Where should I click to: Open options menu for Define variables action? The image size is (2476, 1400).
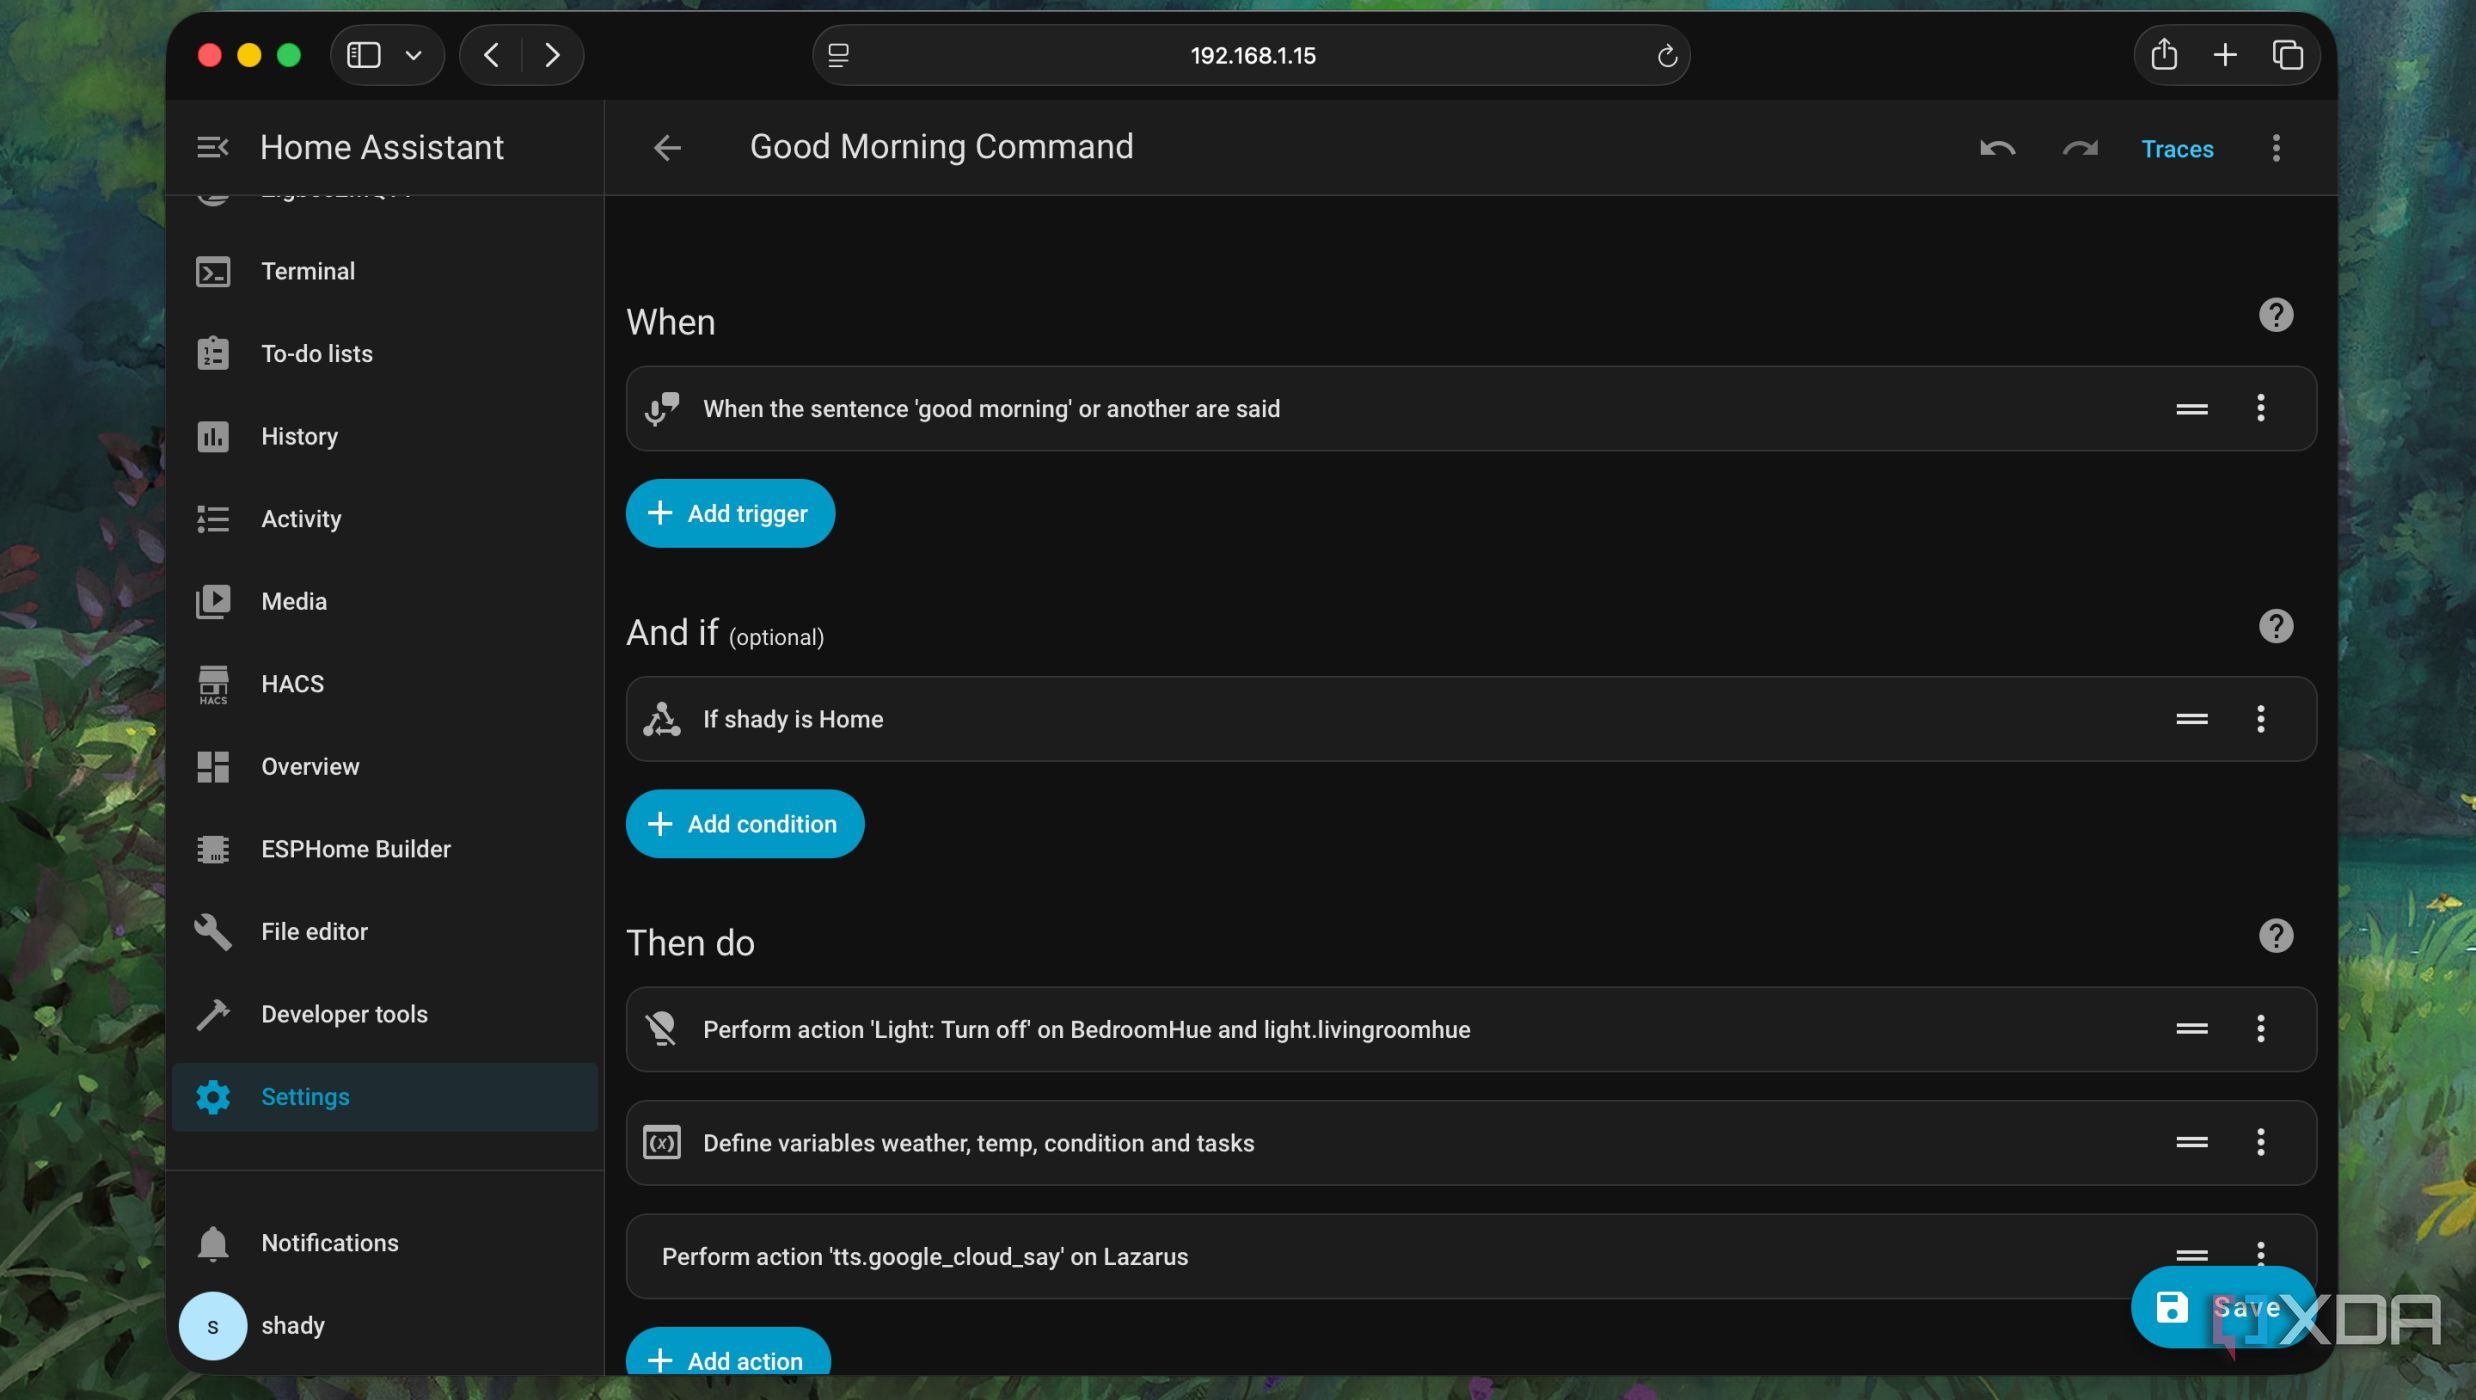2260,1142
